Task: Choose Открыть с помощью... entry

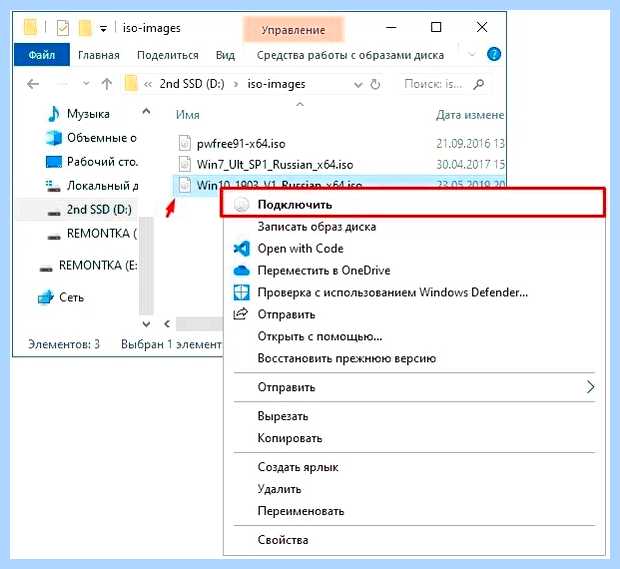Action: tap(413, 336)
